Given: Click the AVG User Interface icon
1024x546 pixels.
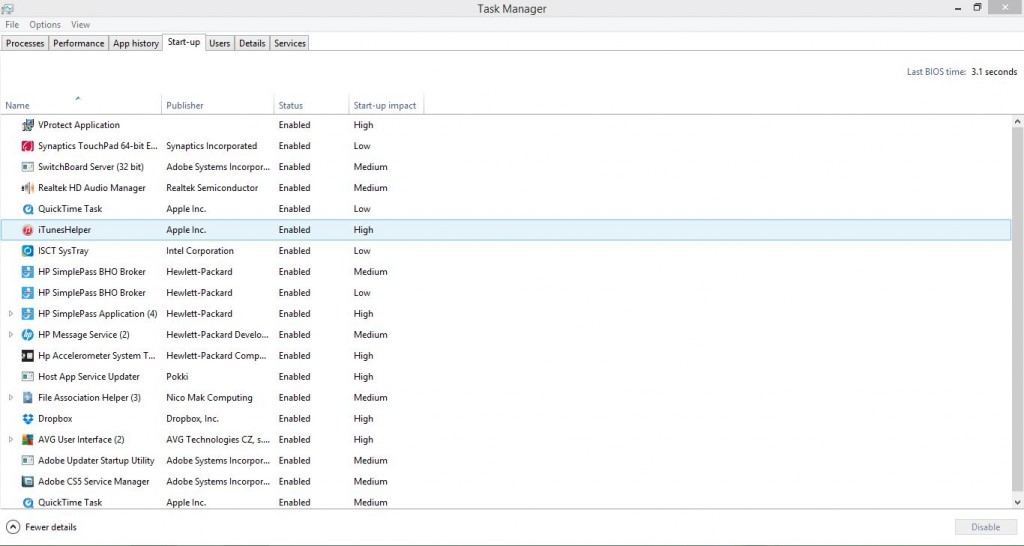Looking at the screenshot, I should click(27, 440).
